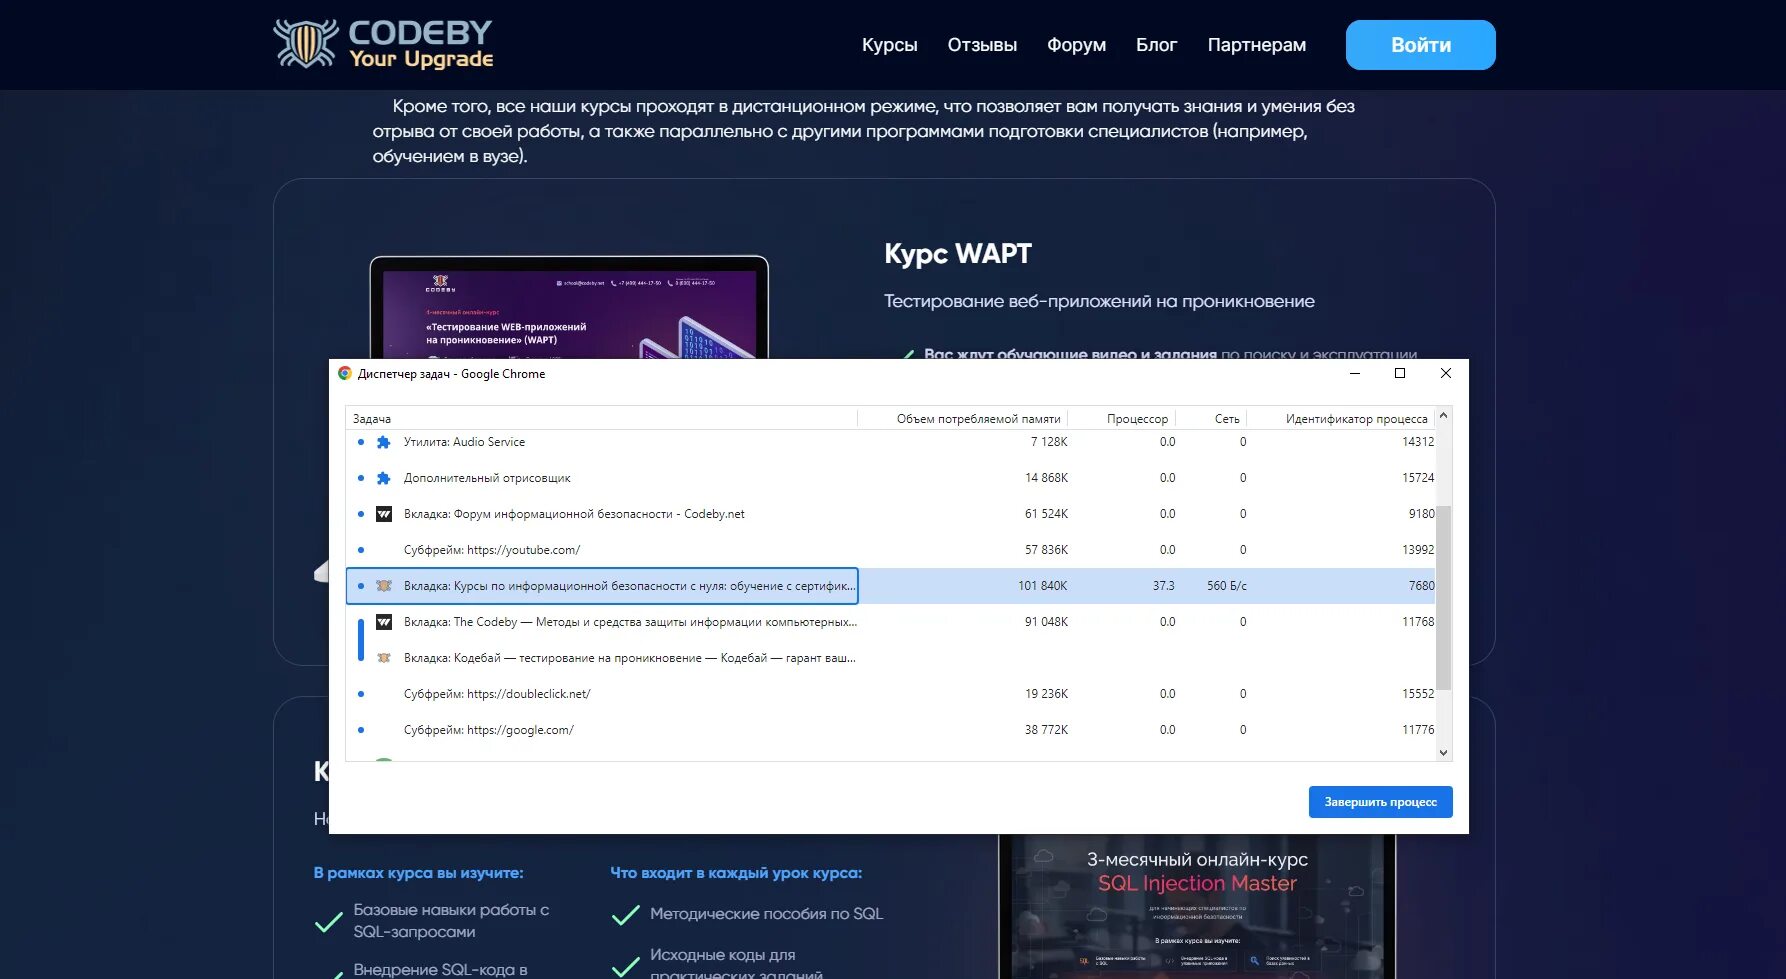Maximize the Диспетчер задач window
The image size is (1786, 979).
point(1400,373)
